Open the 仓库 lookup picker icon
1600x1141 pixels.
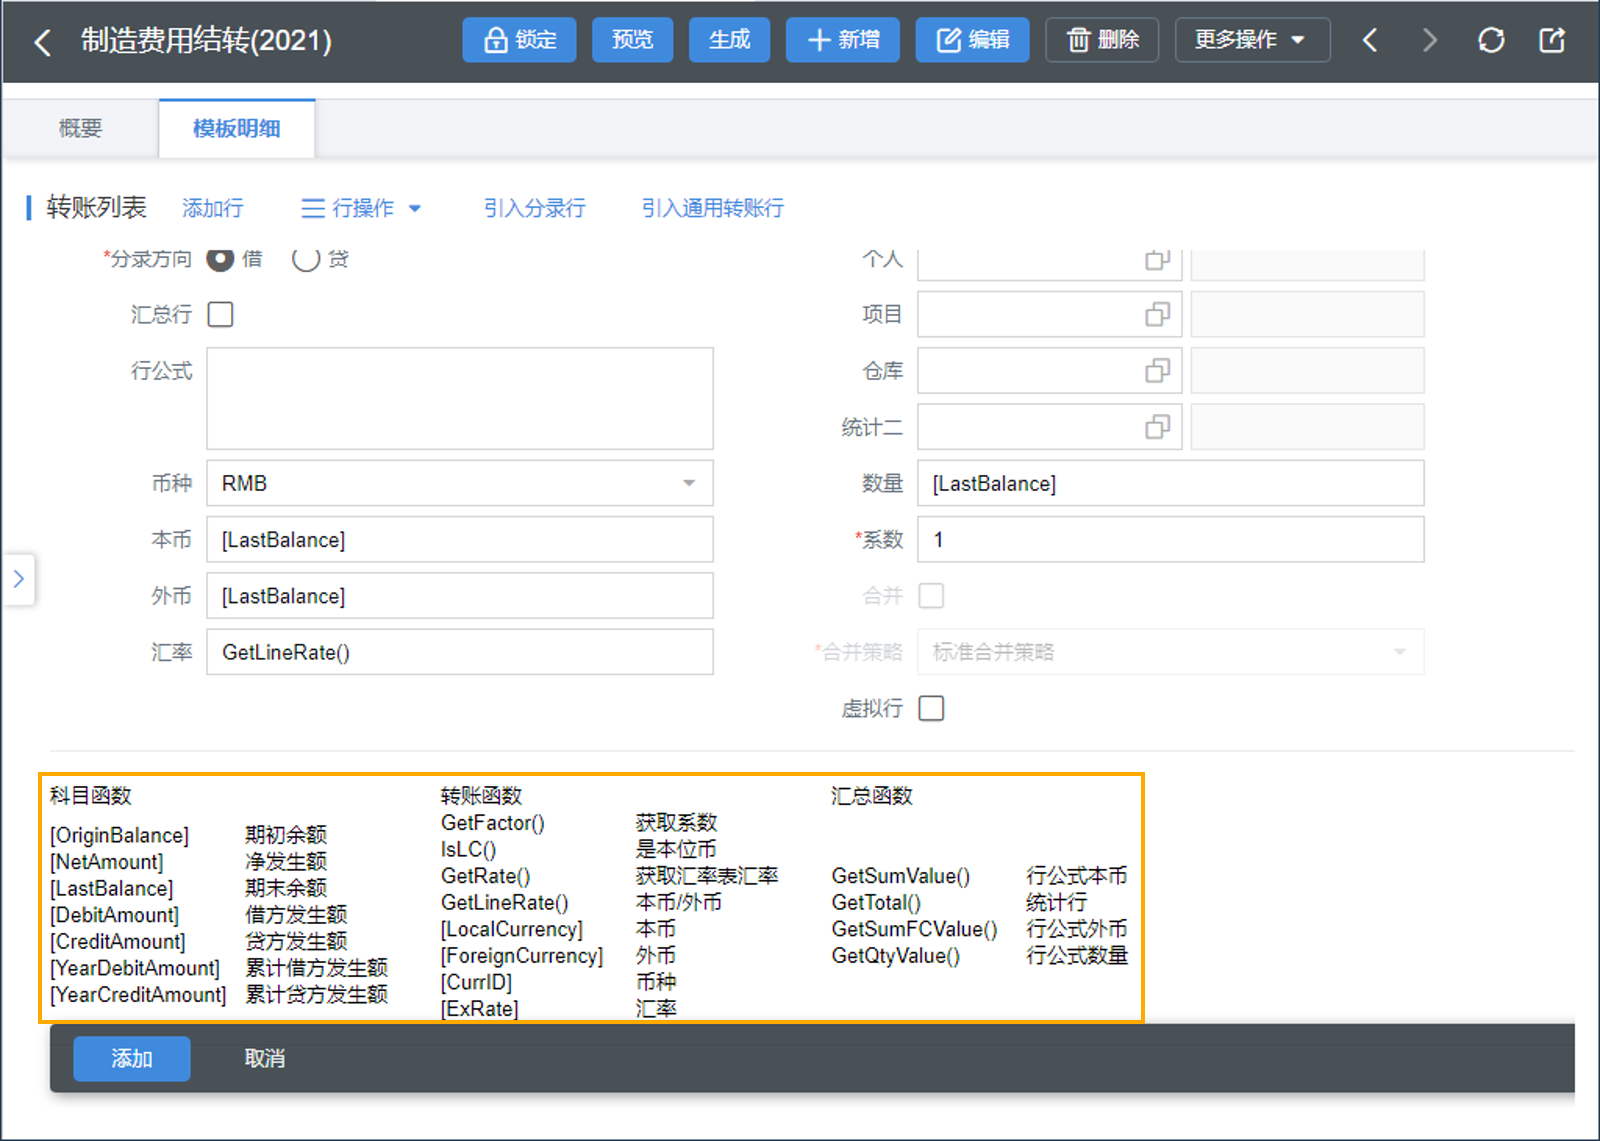[1157, 371]
